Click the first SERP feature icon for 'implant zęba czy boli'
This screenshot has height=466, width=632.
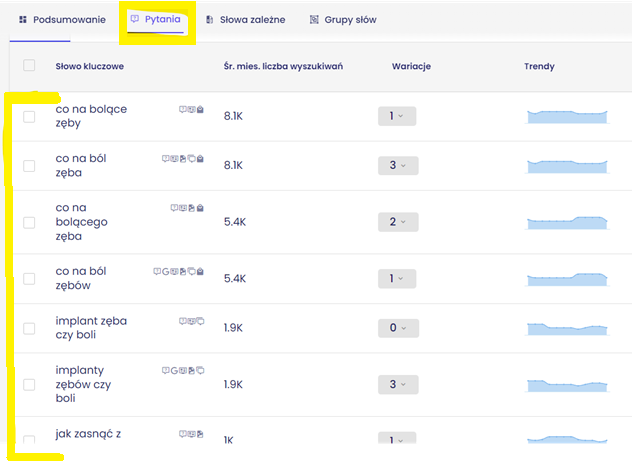tap(182, 321)
